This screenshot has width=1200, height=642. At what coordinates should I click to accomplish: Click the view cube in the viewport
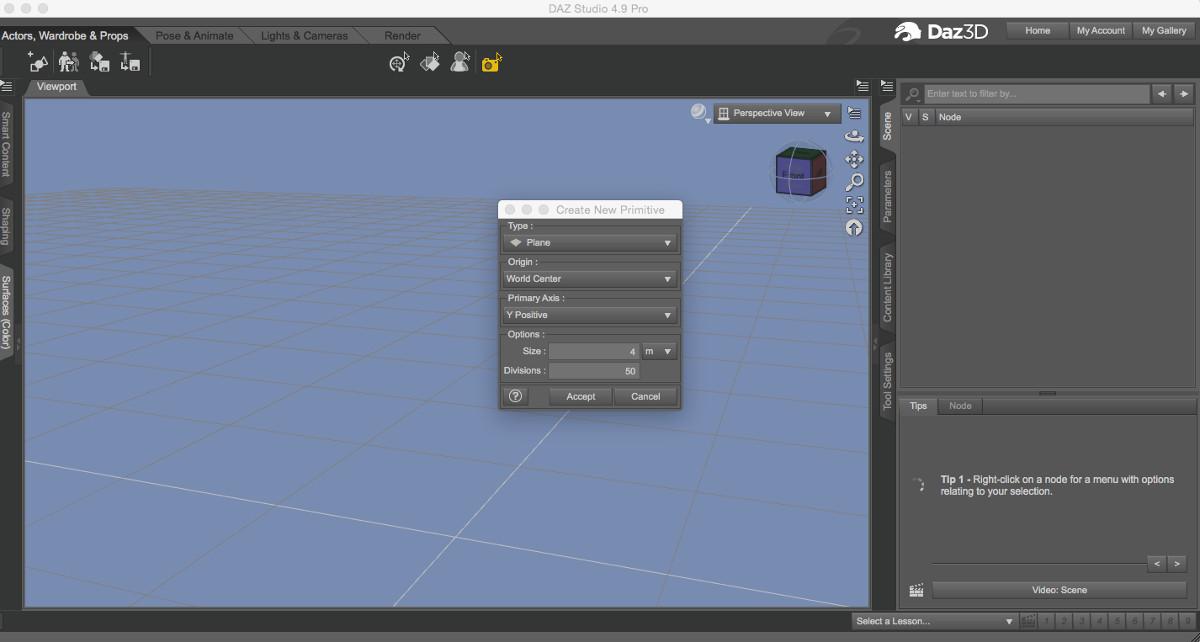click(x=801, y=172)
